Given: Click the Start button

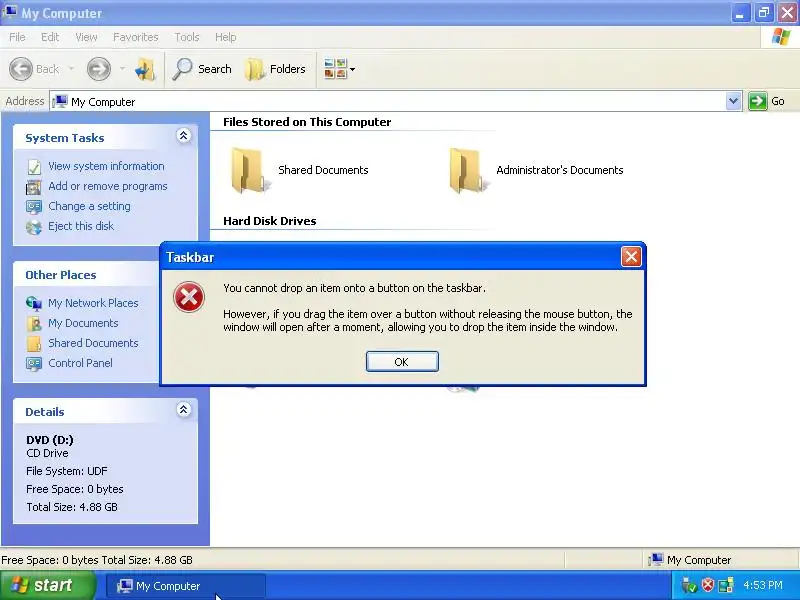Looking at the screenshot, I should point(47,585).
